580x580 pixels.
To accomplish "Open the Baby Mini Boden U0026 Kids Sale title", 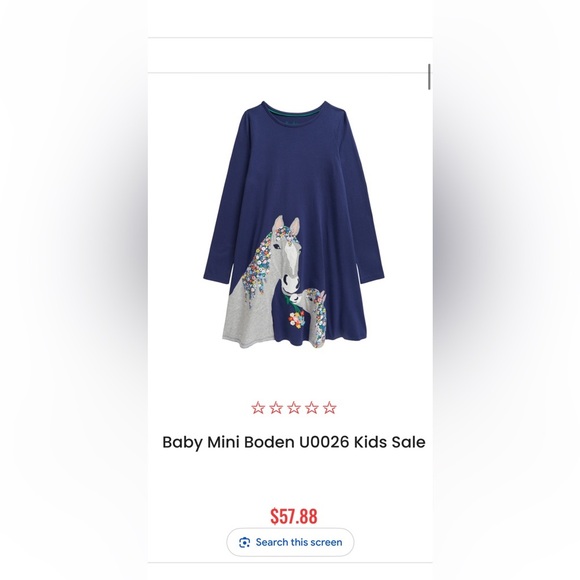I will click(294, 442).
